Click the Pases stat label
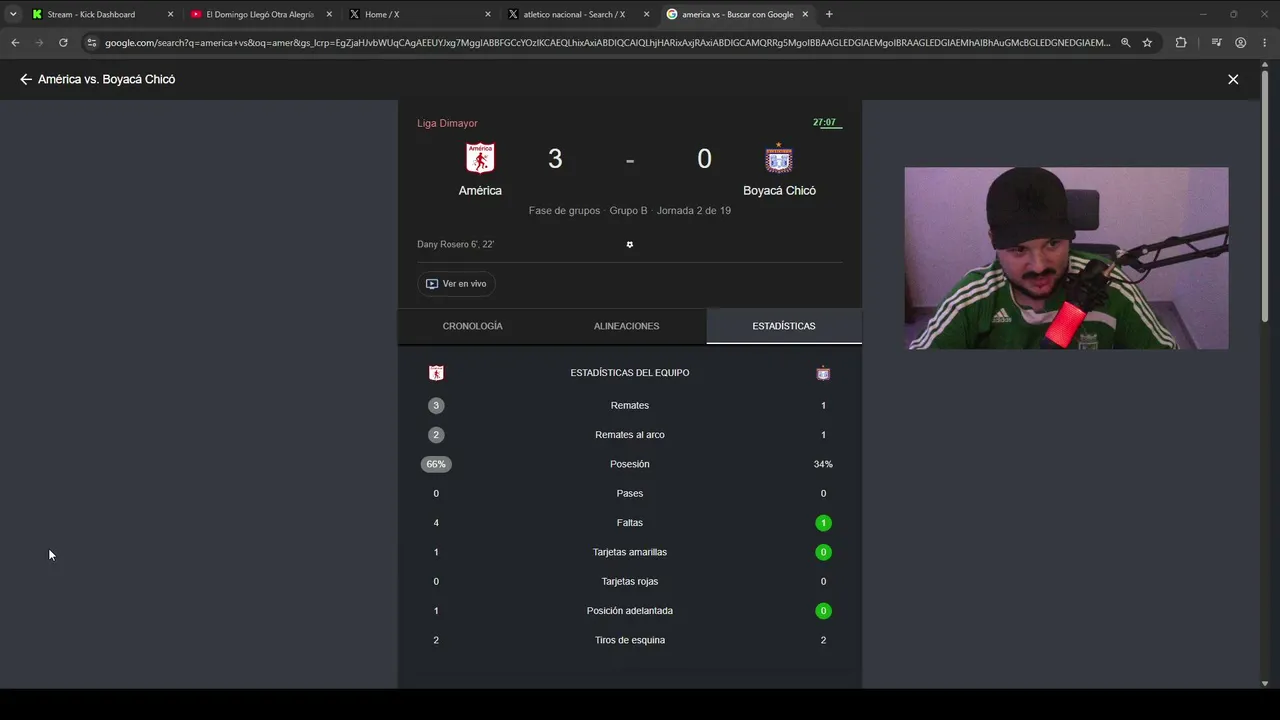This screenshot has width=1280, height=720. coord(630,493)
